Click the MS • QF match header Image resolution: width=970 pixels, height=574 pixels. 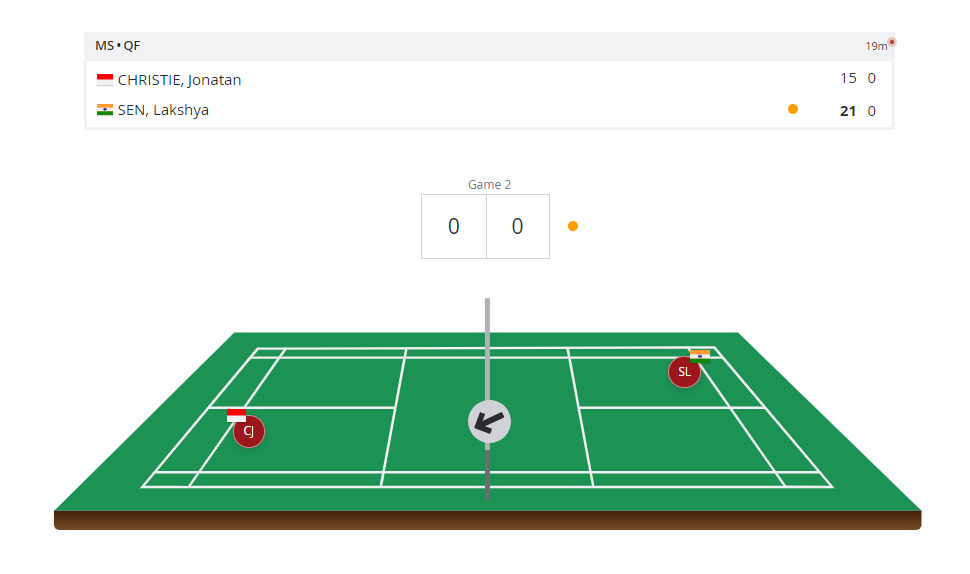[118, 45]
